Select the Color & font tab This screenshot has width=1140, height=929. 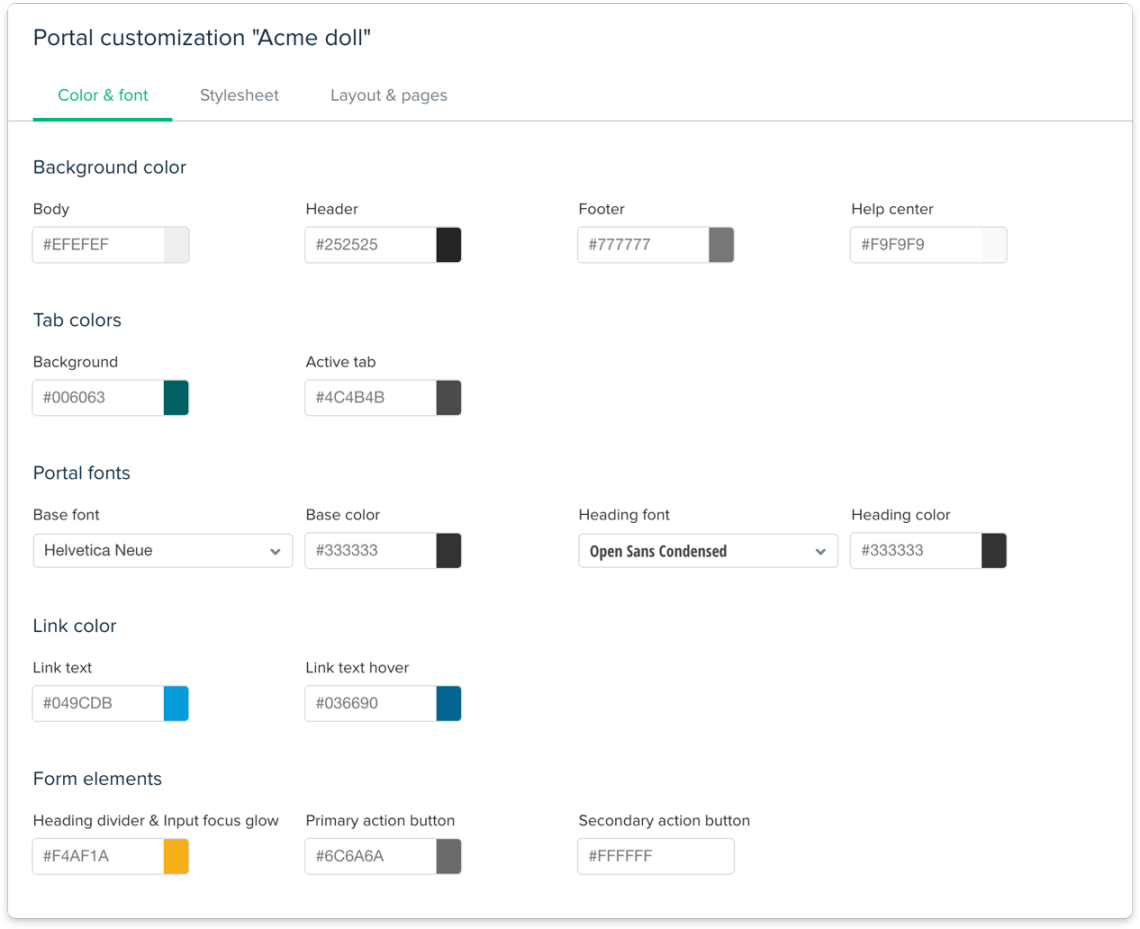tap(103, 95)
